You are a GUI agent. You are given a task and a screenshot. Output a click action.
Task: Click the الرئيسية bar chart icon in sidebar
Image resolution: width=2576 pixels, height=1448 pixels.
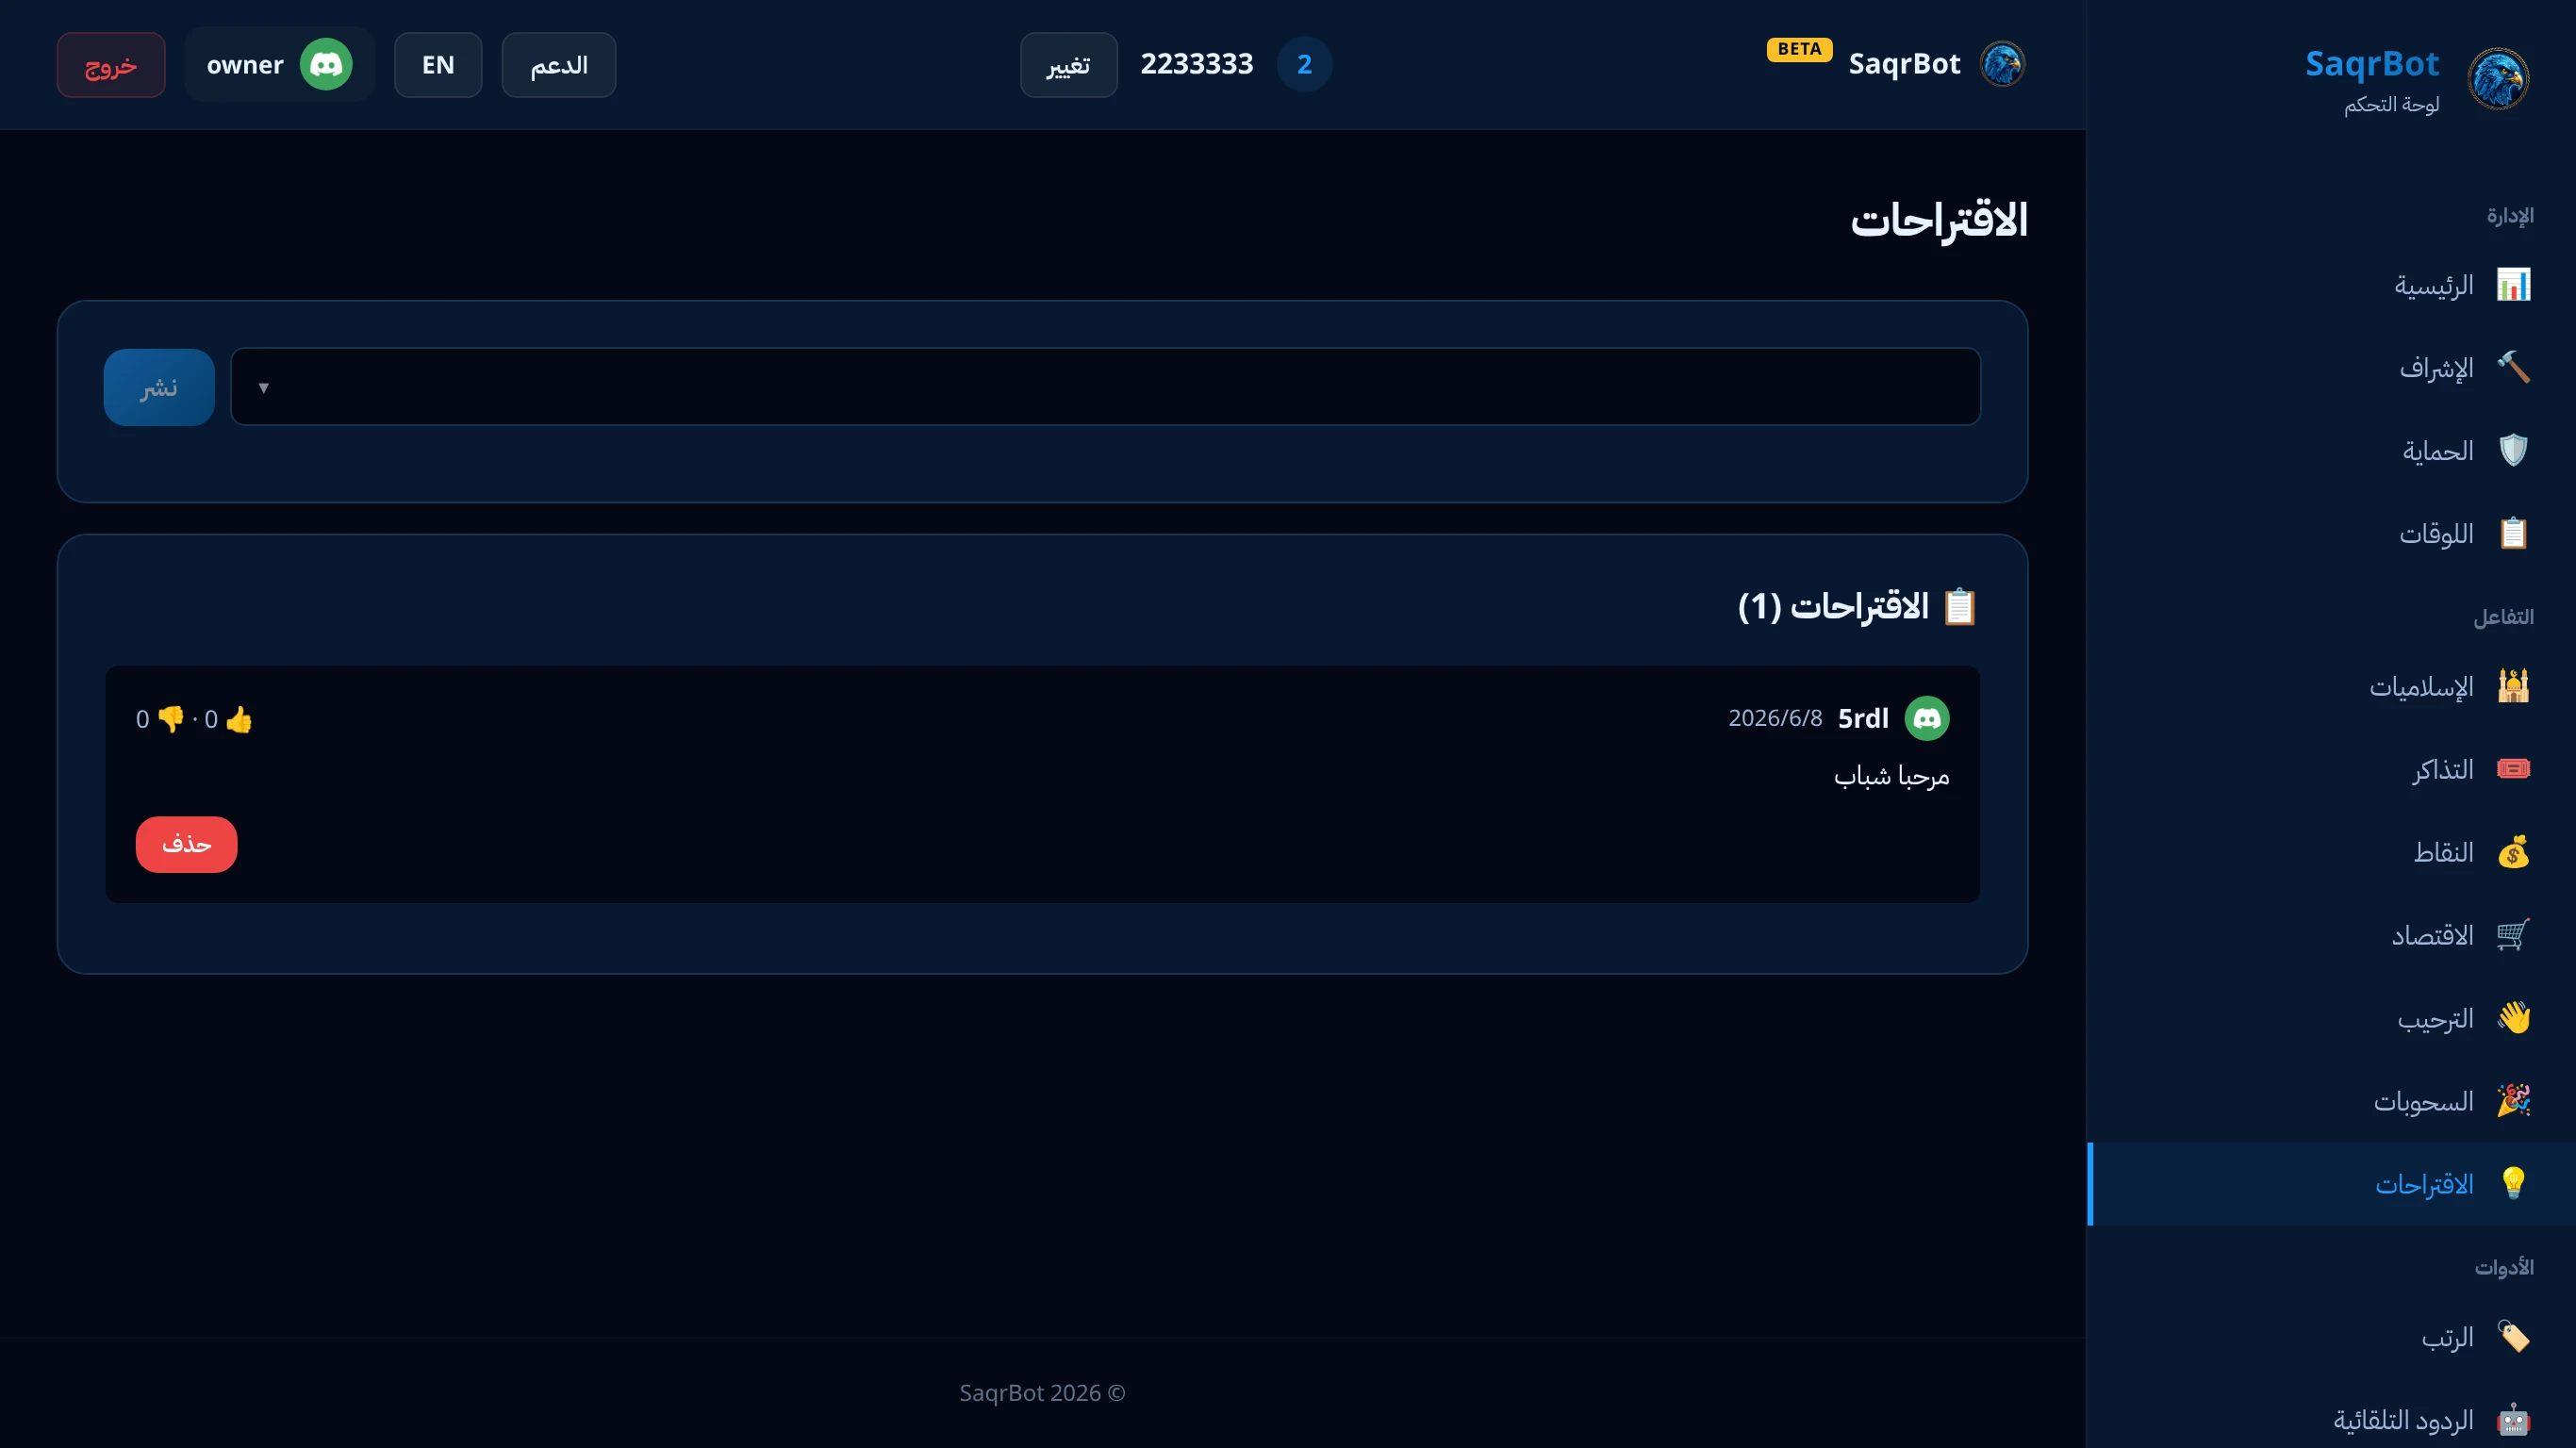2513,285
